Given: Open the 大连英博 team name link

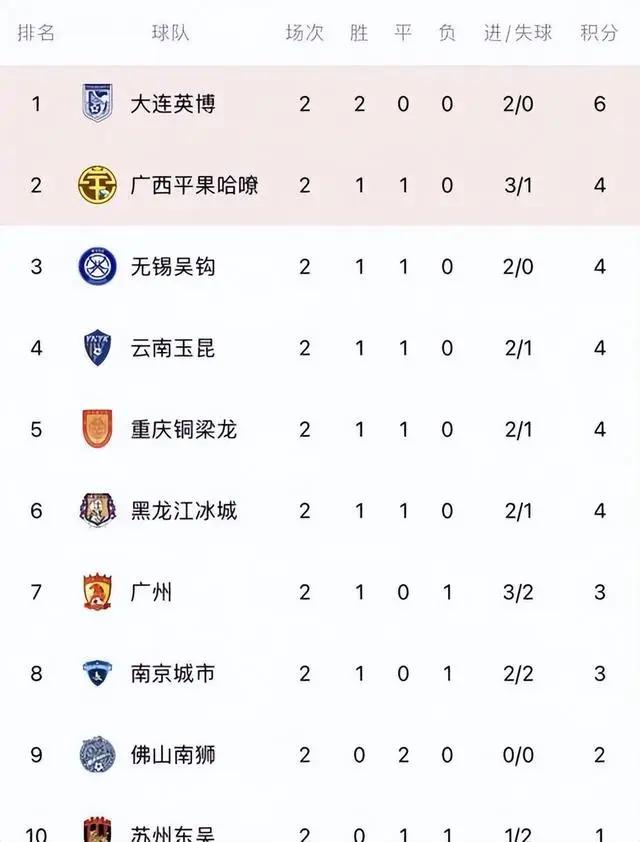Looking at the screenshot, I should point(173,104).
